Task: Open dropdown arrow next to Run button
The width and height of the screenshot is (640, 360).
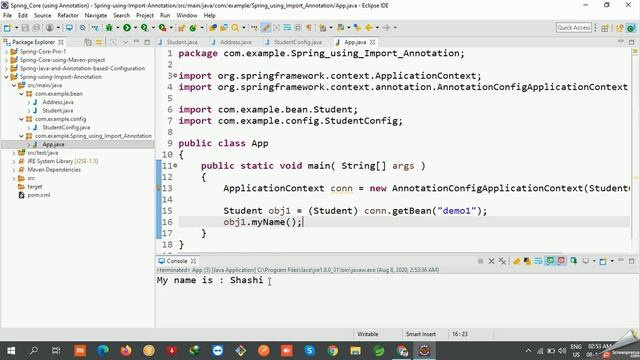Action: (135, 28)
